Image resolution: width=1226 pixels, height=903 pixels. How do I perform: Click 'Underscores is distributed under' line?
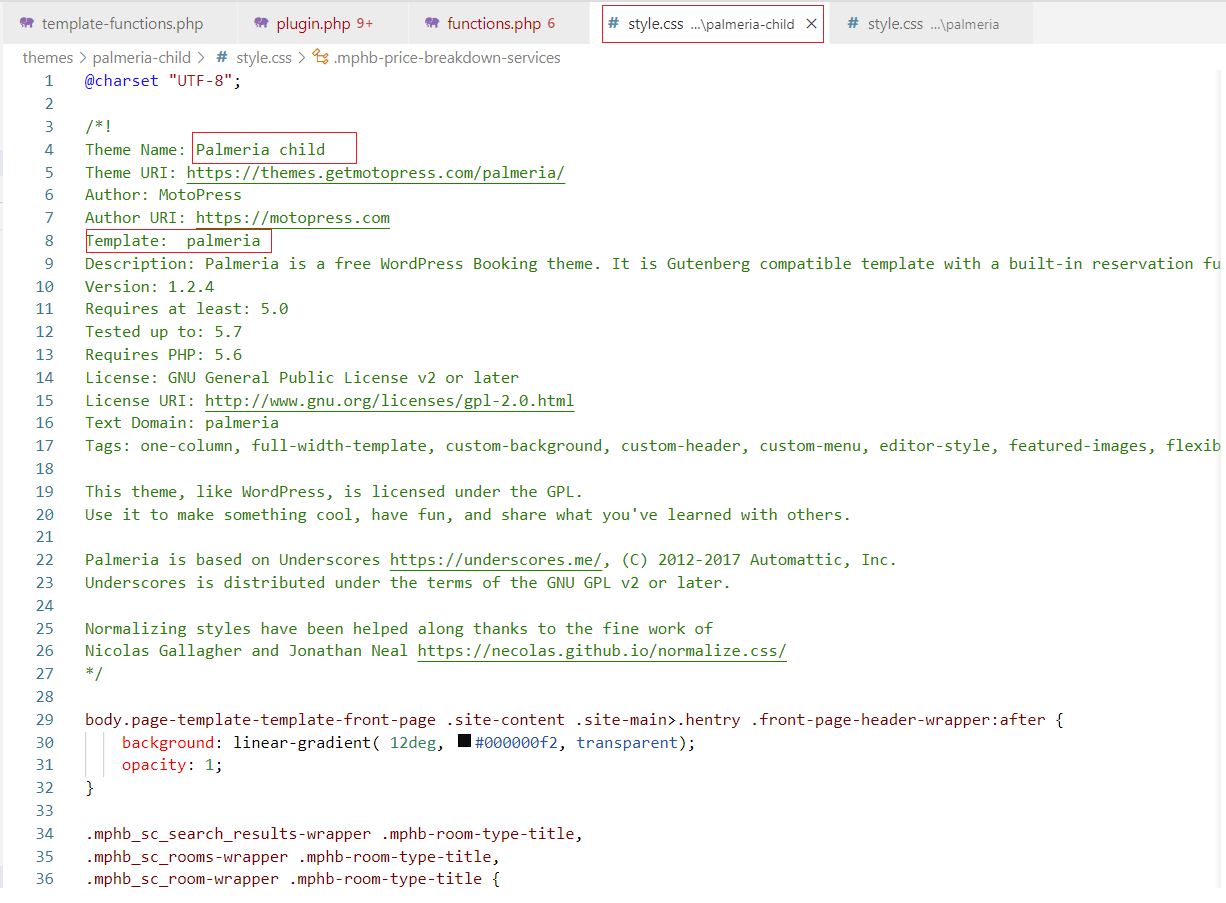click(x=408, y=583)
